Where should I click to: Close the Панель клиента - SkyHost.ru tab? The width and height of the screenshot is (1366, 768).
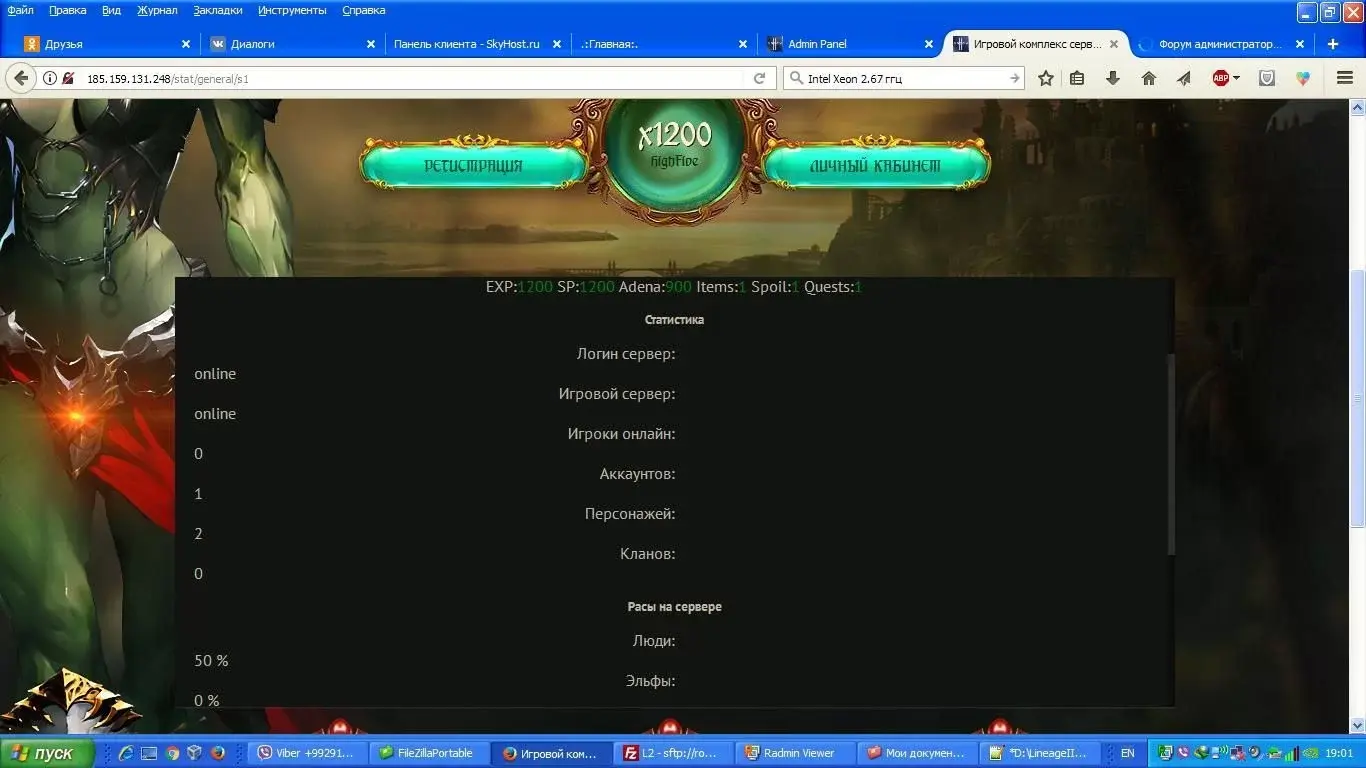[x=557, y=44]
